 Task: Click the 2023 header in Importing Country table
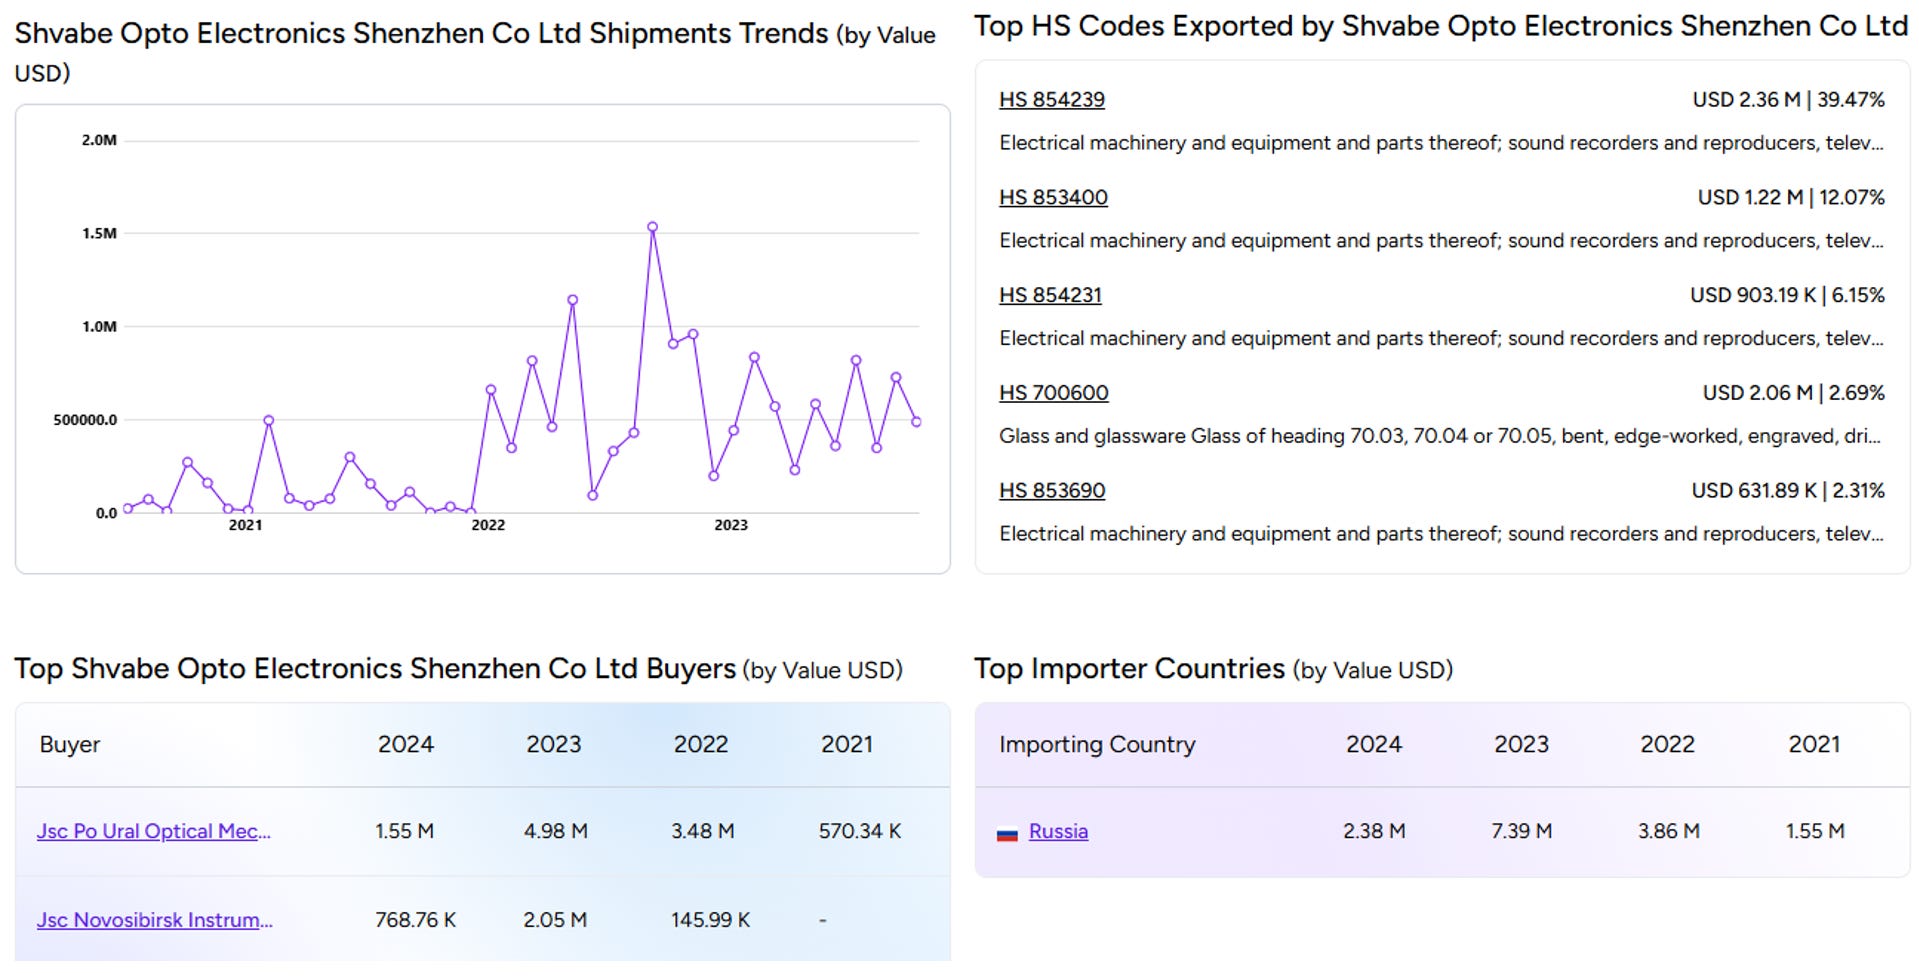coord(1521,745)
